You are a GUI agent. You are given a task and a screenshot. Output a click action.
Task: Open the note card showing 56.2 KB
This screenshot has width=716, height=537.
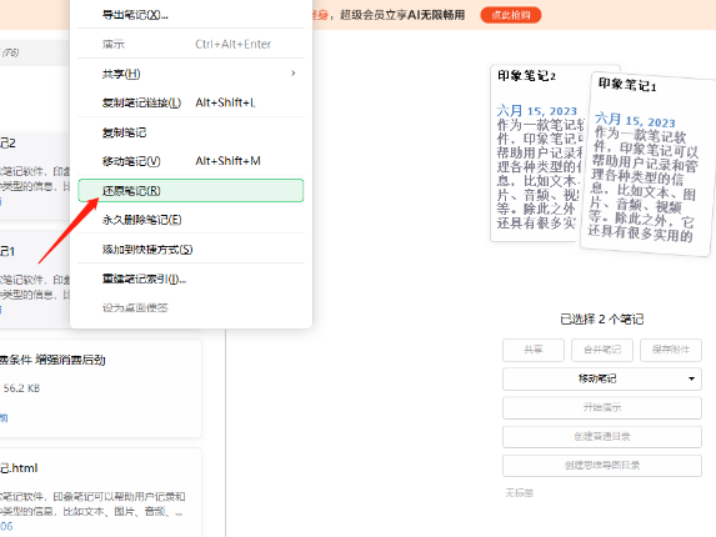coord(100,388)
